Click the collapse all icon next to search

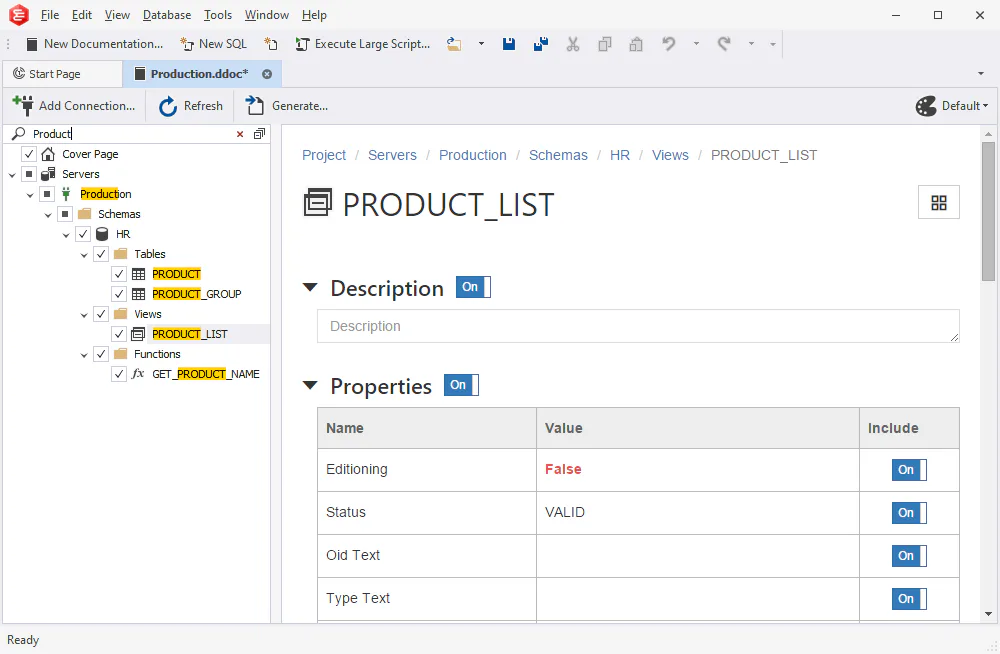pos(259,133)
